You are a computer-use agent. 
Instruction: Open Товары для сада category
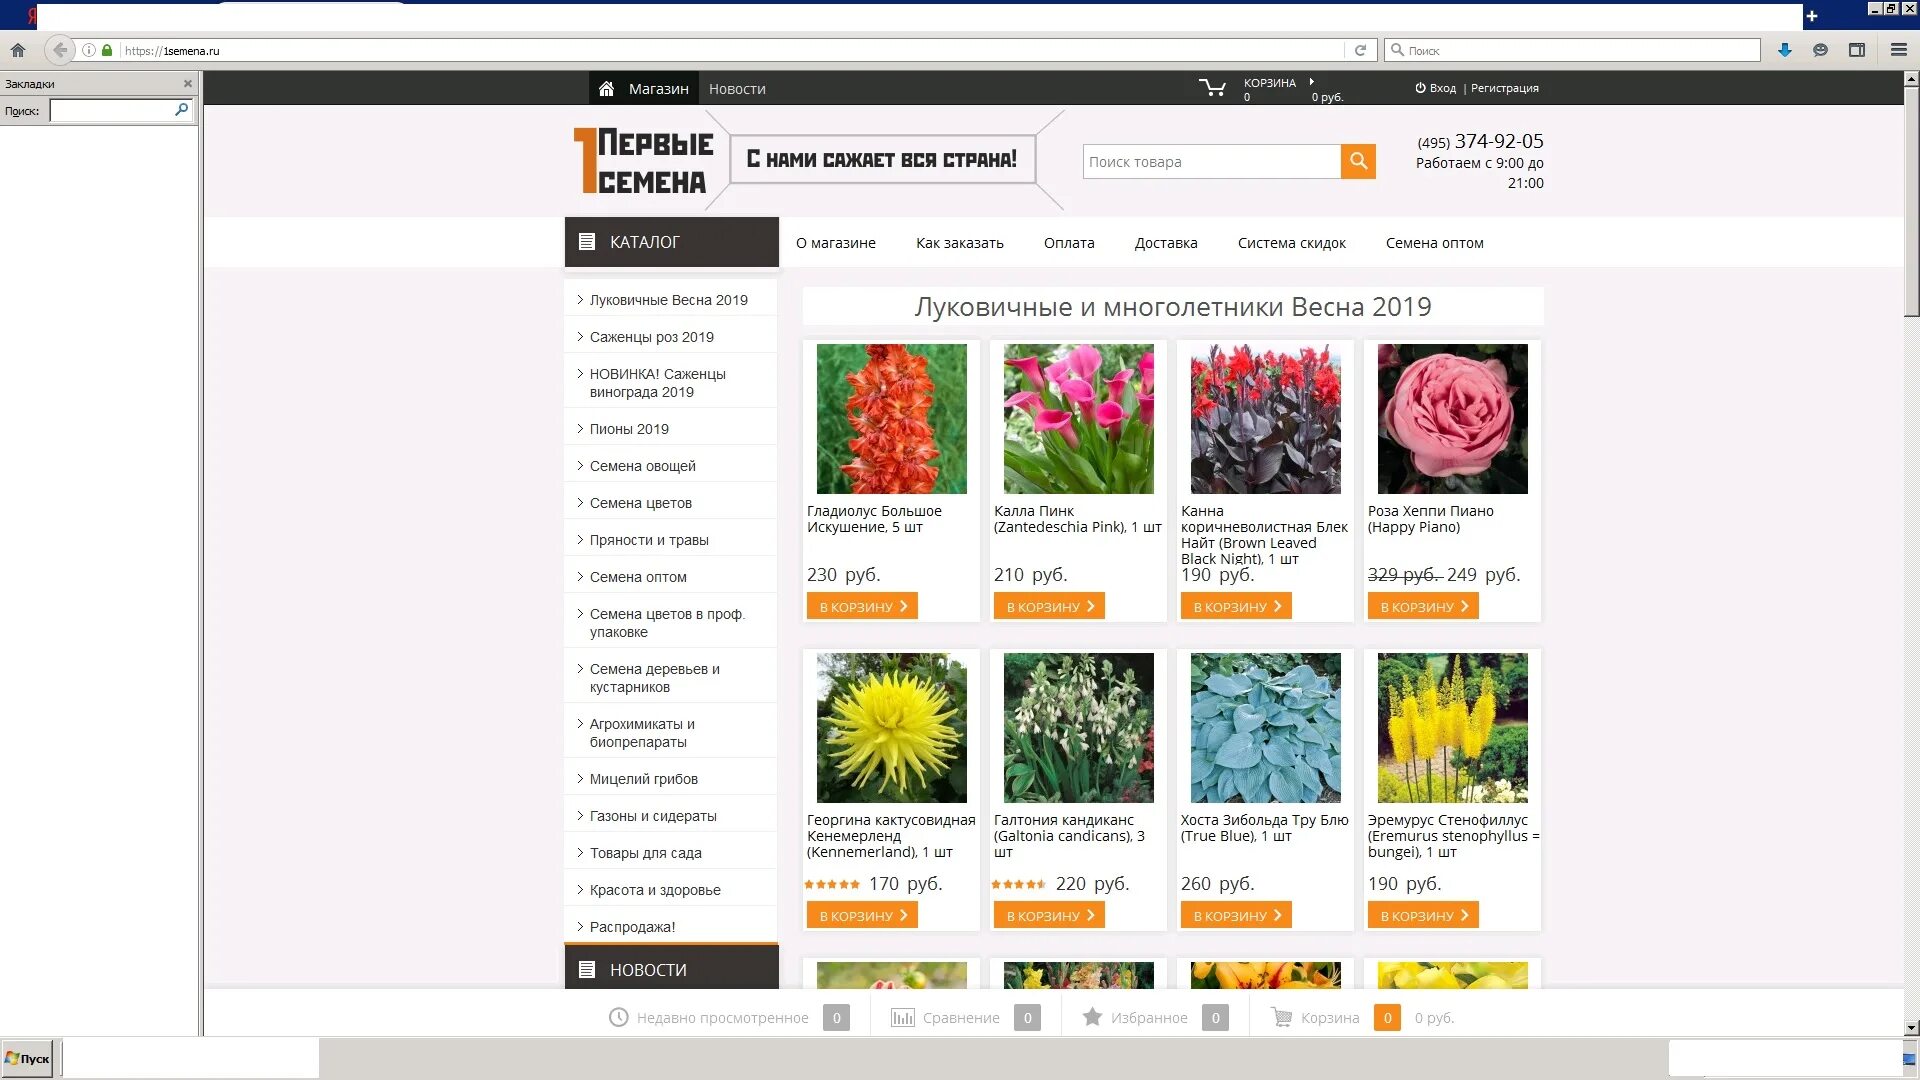646,853
